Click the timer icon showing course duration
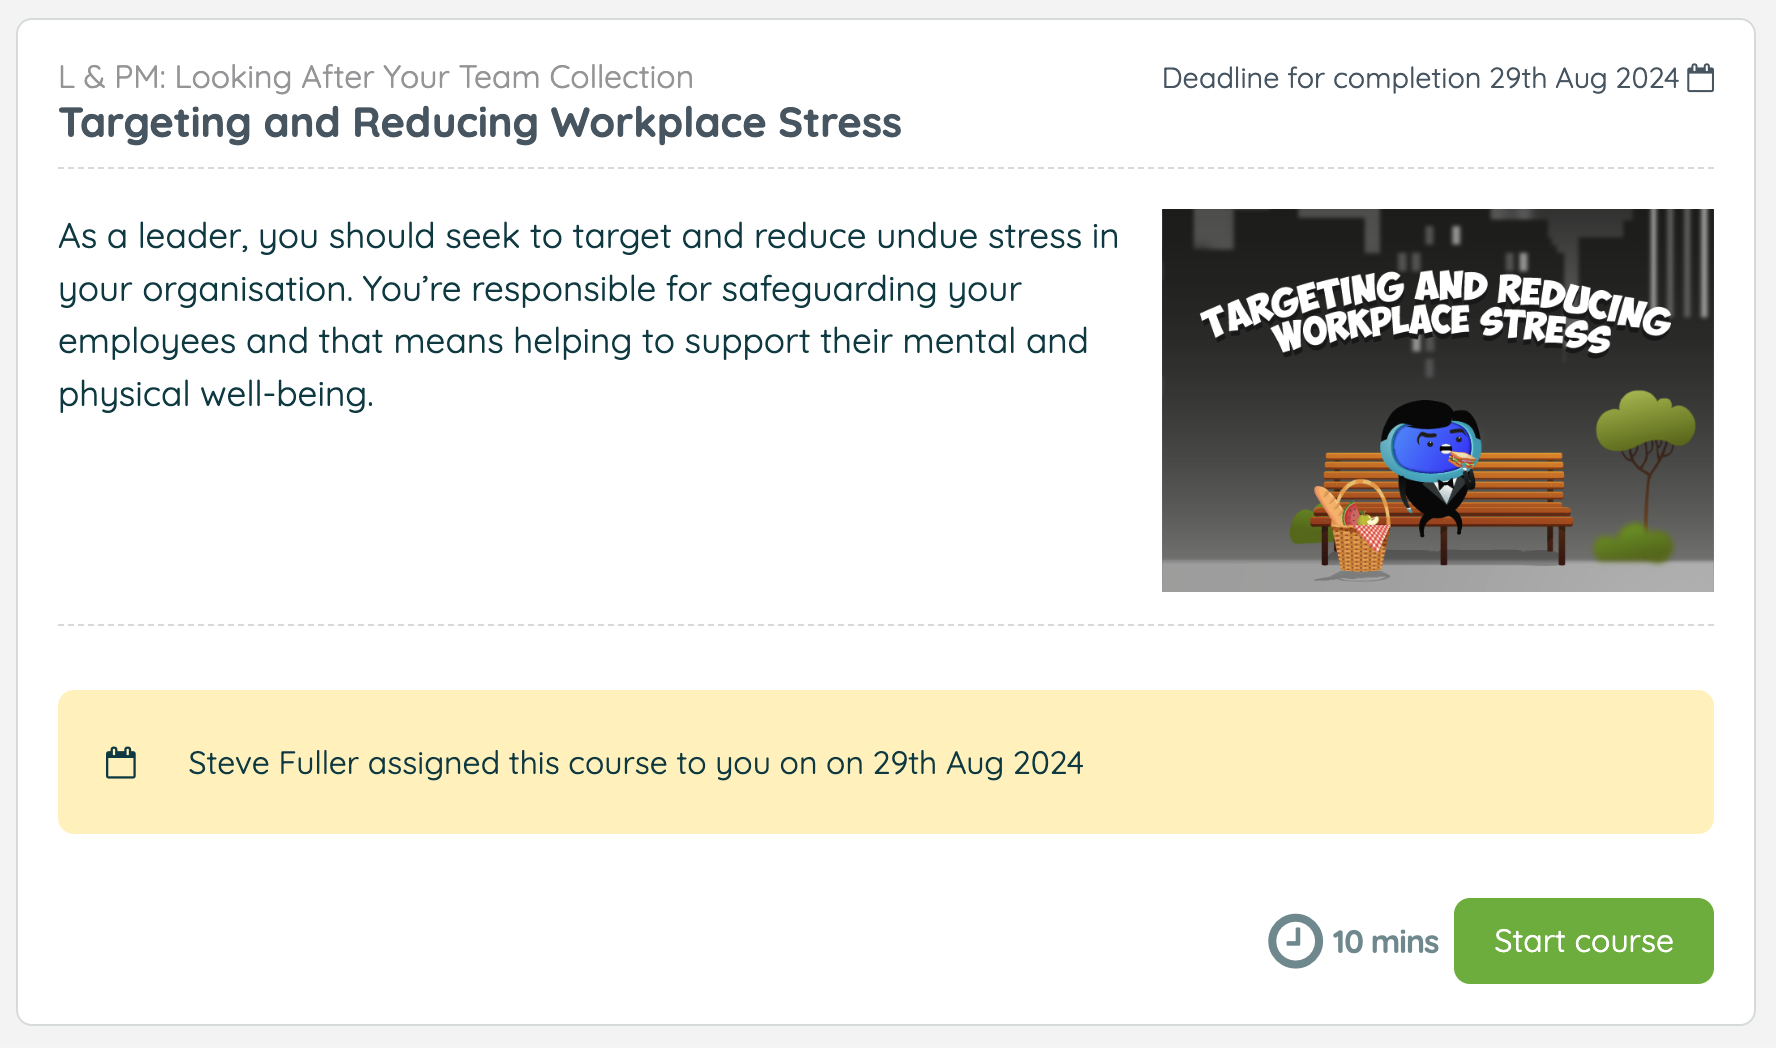The image size is (1776, 1048). point(1294,940)
